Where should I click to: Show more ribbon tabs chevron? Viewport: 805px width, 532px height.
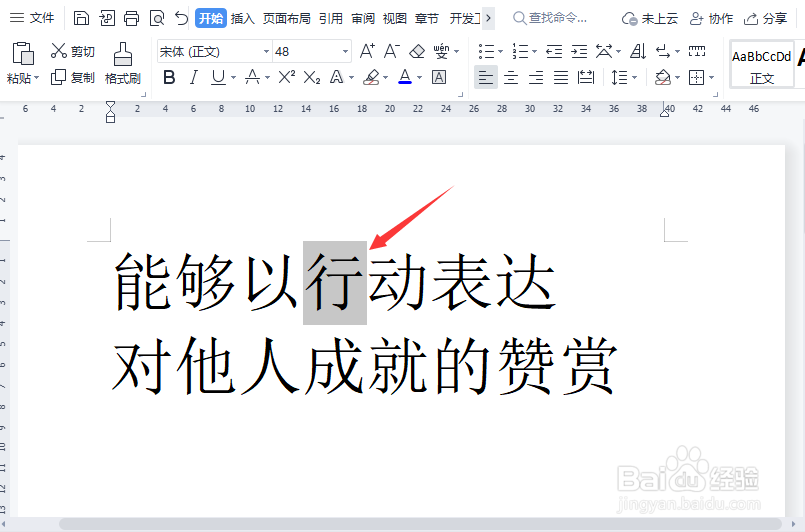(488, 18)
